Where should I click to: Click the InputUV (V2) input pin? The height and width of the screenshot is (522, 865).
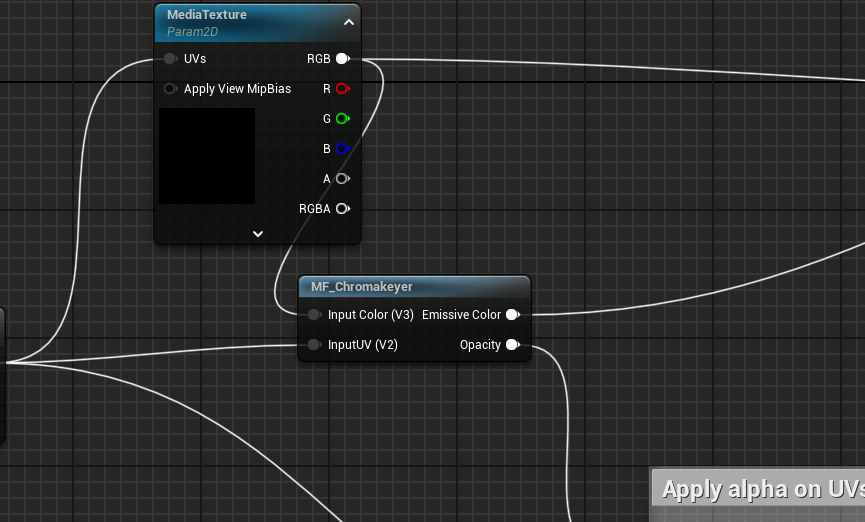314,344
